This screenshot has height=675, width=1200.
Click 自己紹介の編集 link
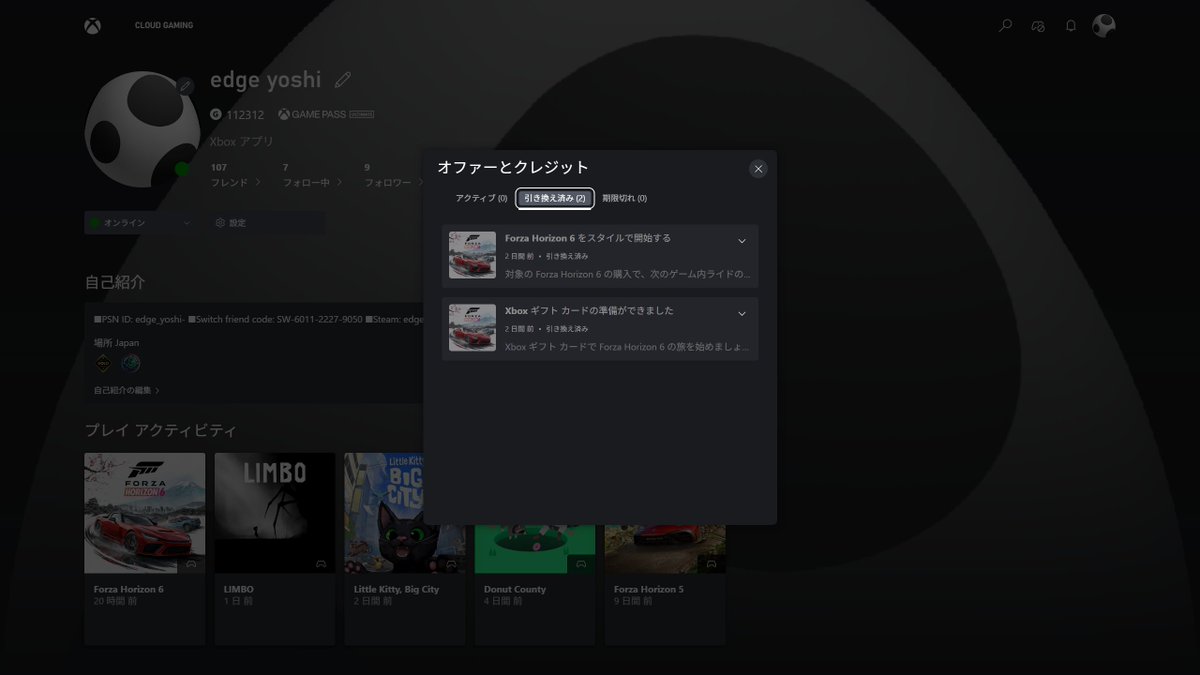(x=126, y=390)
